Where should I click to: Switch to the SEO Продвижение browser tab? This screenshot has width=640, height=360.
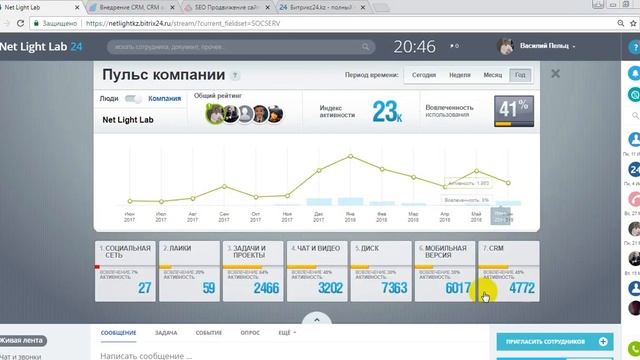[227, 7]
